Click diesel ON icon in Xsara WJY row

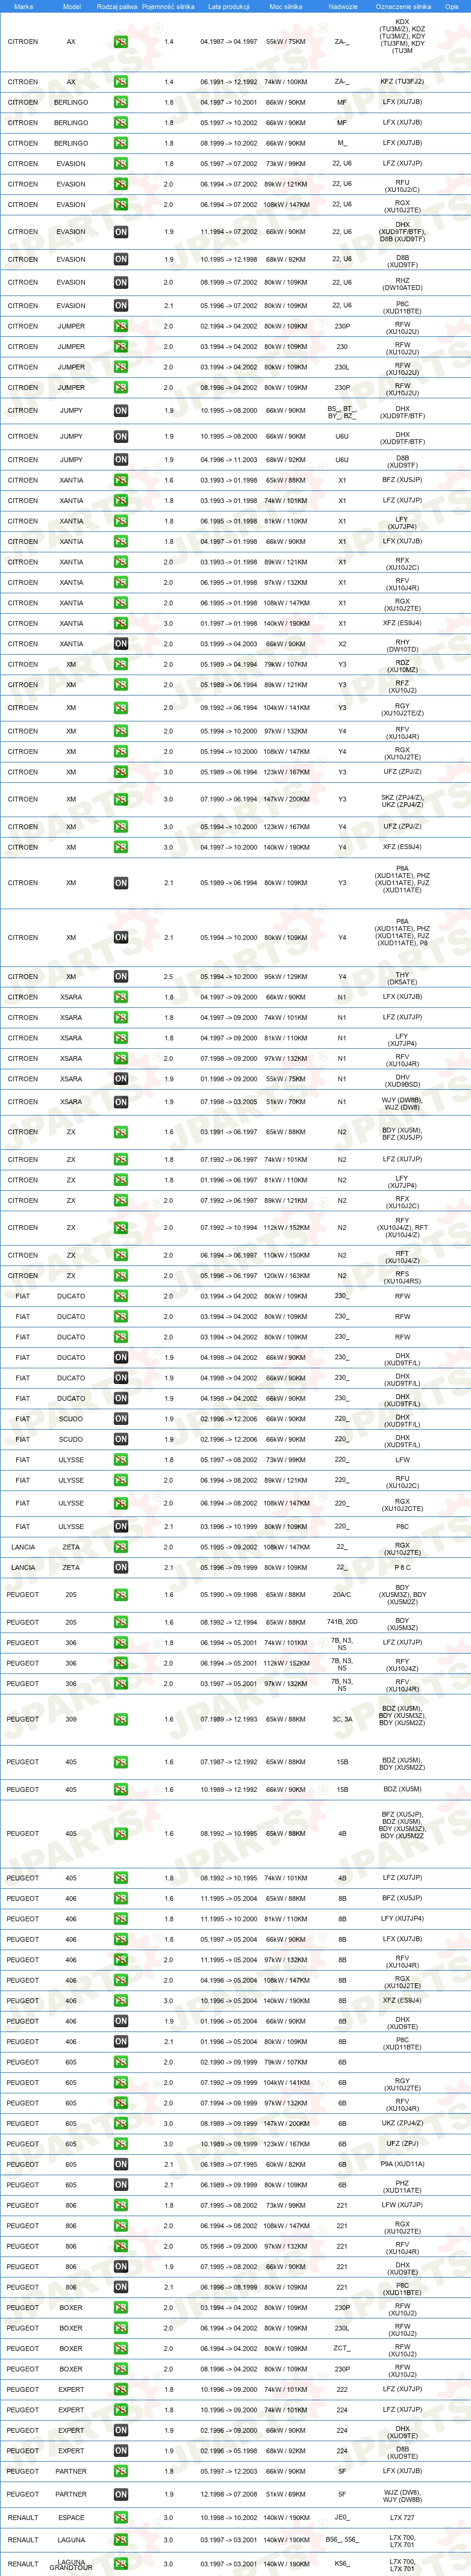tap(120, 1102)
